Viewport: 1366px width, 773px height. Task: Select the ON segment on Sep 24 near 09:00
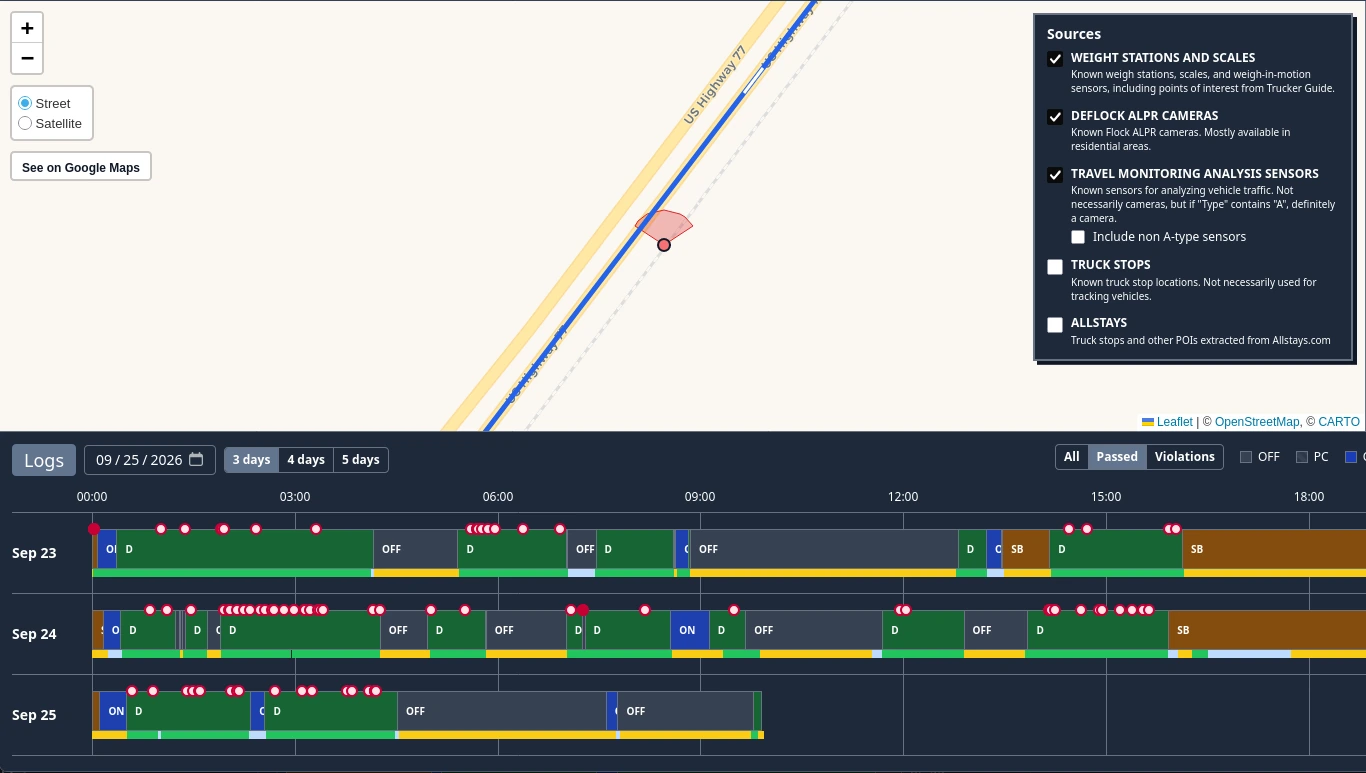coord(690,630)
